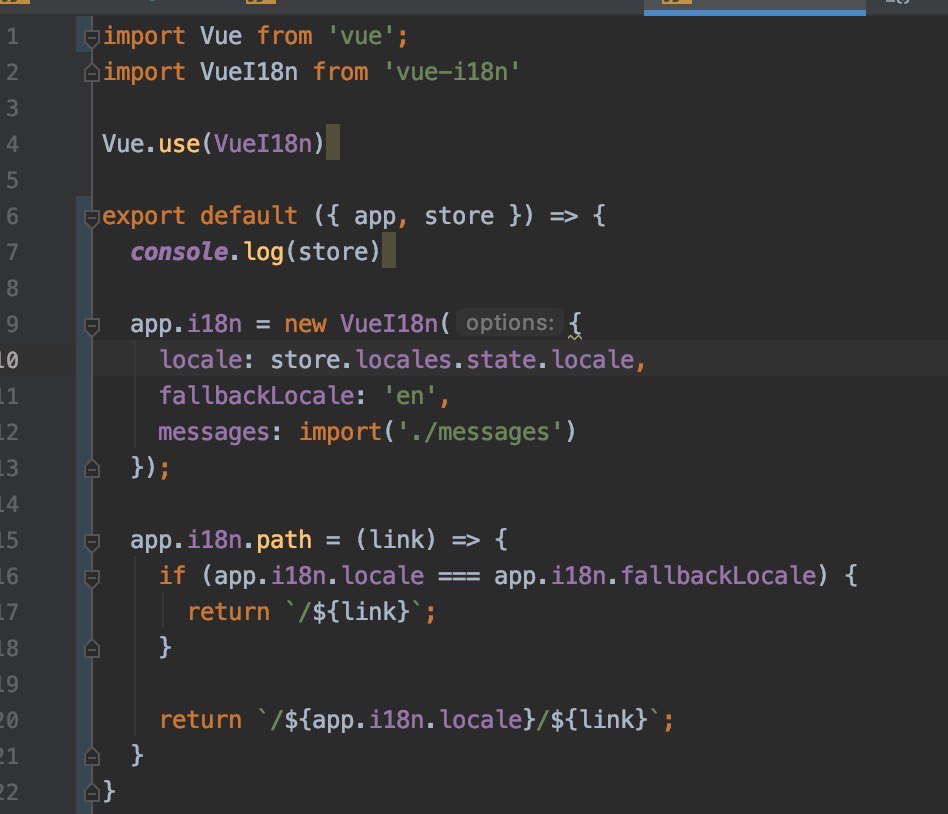Collapse the import block fold marker on line 1
This screenshot has height=814, width=948.
[x=92, y=39]
